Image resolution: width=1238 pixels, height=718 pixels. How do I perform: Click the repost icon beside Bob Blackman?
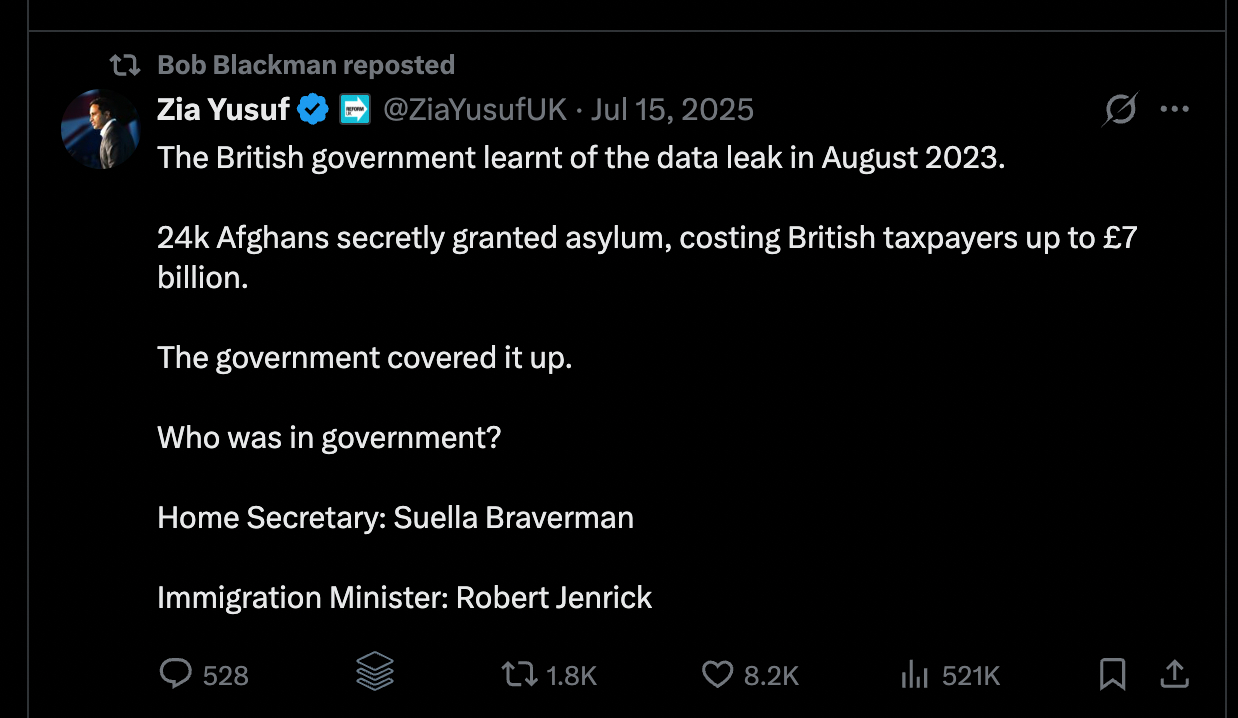(124, 66)
